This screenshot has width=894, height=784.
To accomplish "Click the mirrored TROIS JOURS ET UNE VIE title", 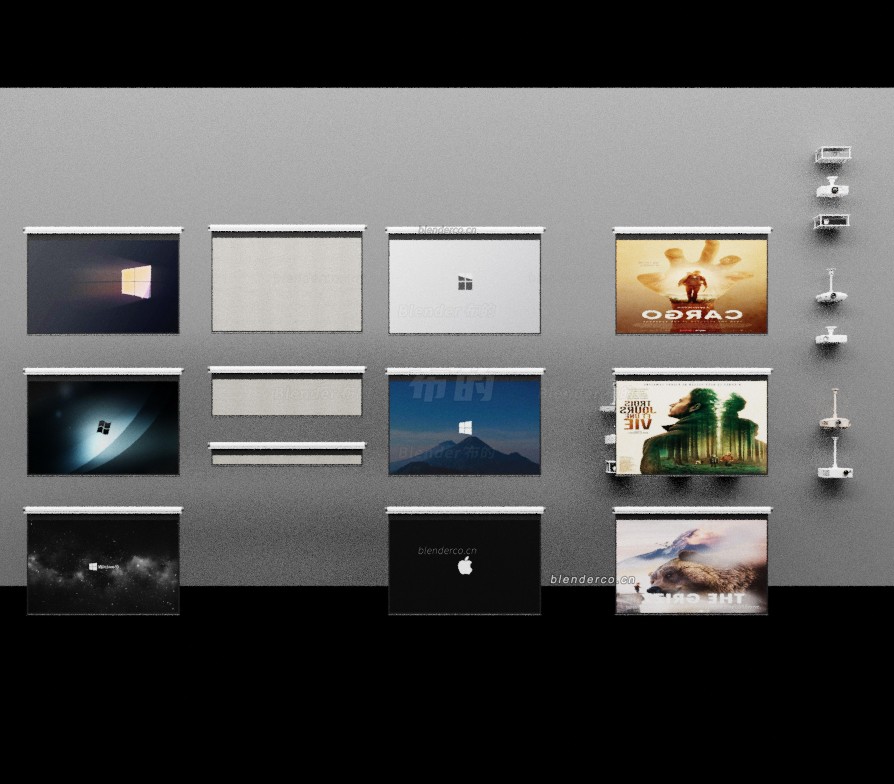I will point(637,415).
